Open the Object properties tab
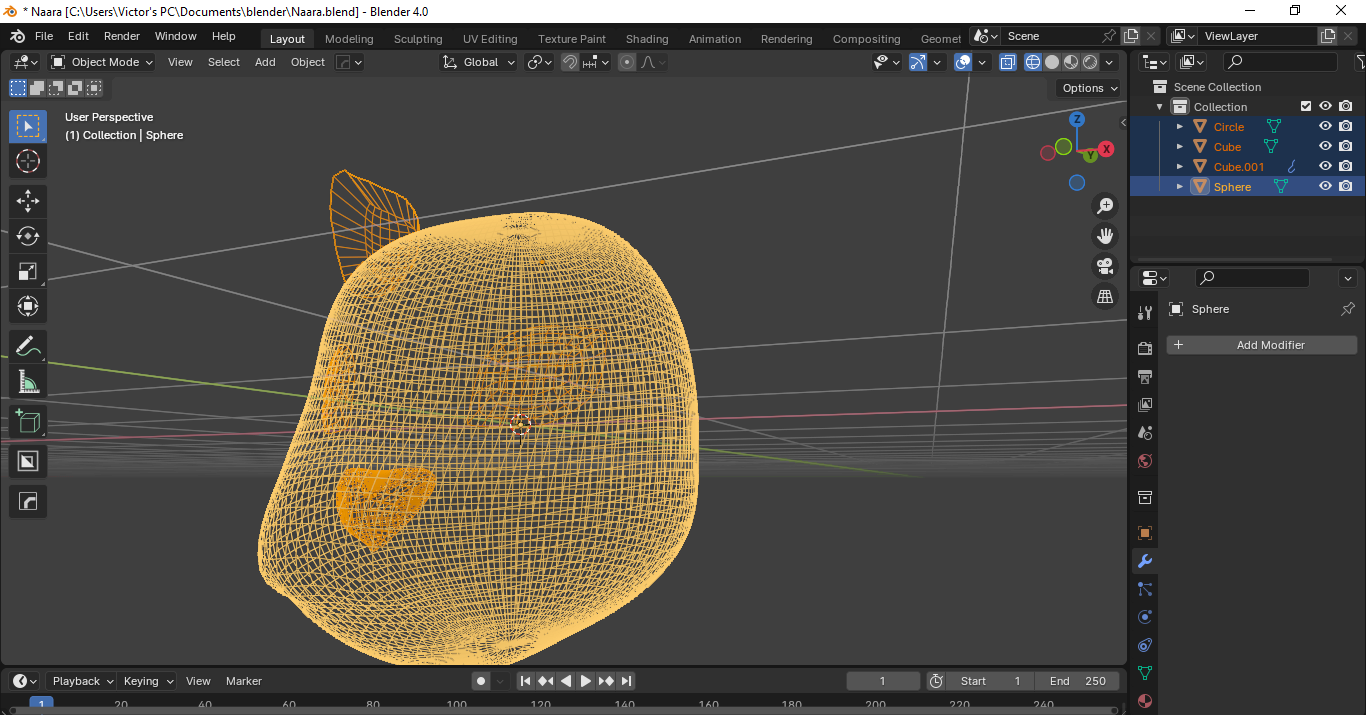The image size is (1366, 715). pos(1145,533)
